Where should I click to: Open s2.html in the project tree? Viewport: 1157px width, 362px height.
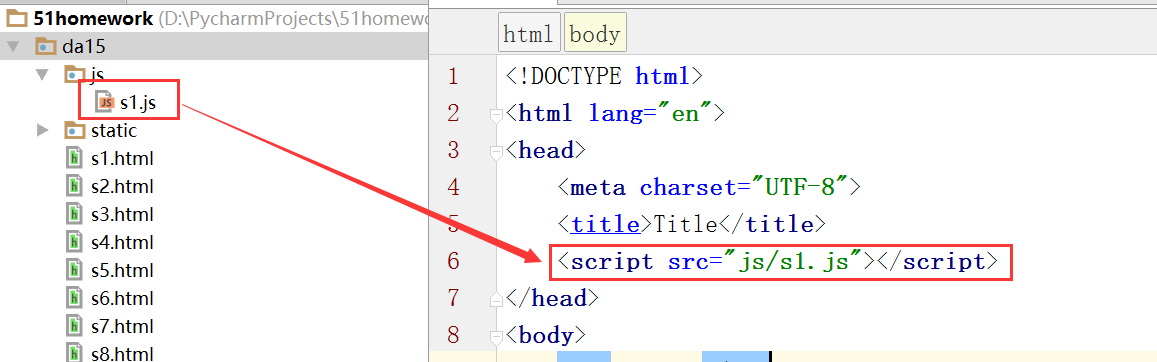click(122, 187)
